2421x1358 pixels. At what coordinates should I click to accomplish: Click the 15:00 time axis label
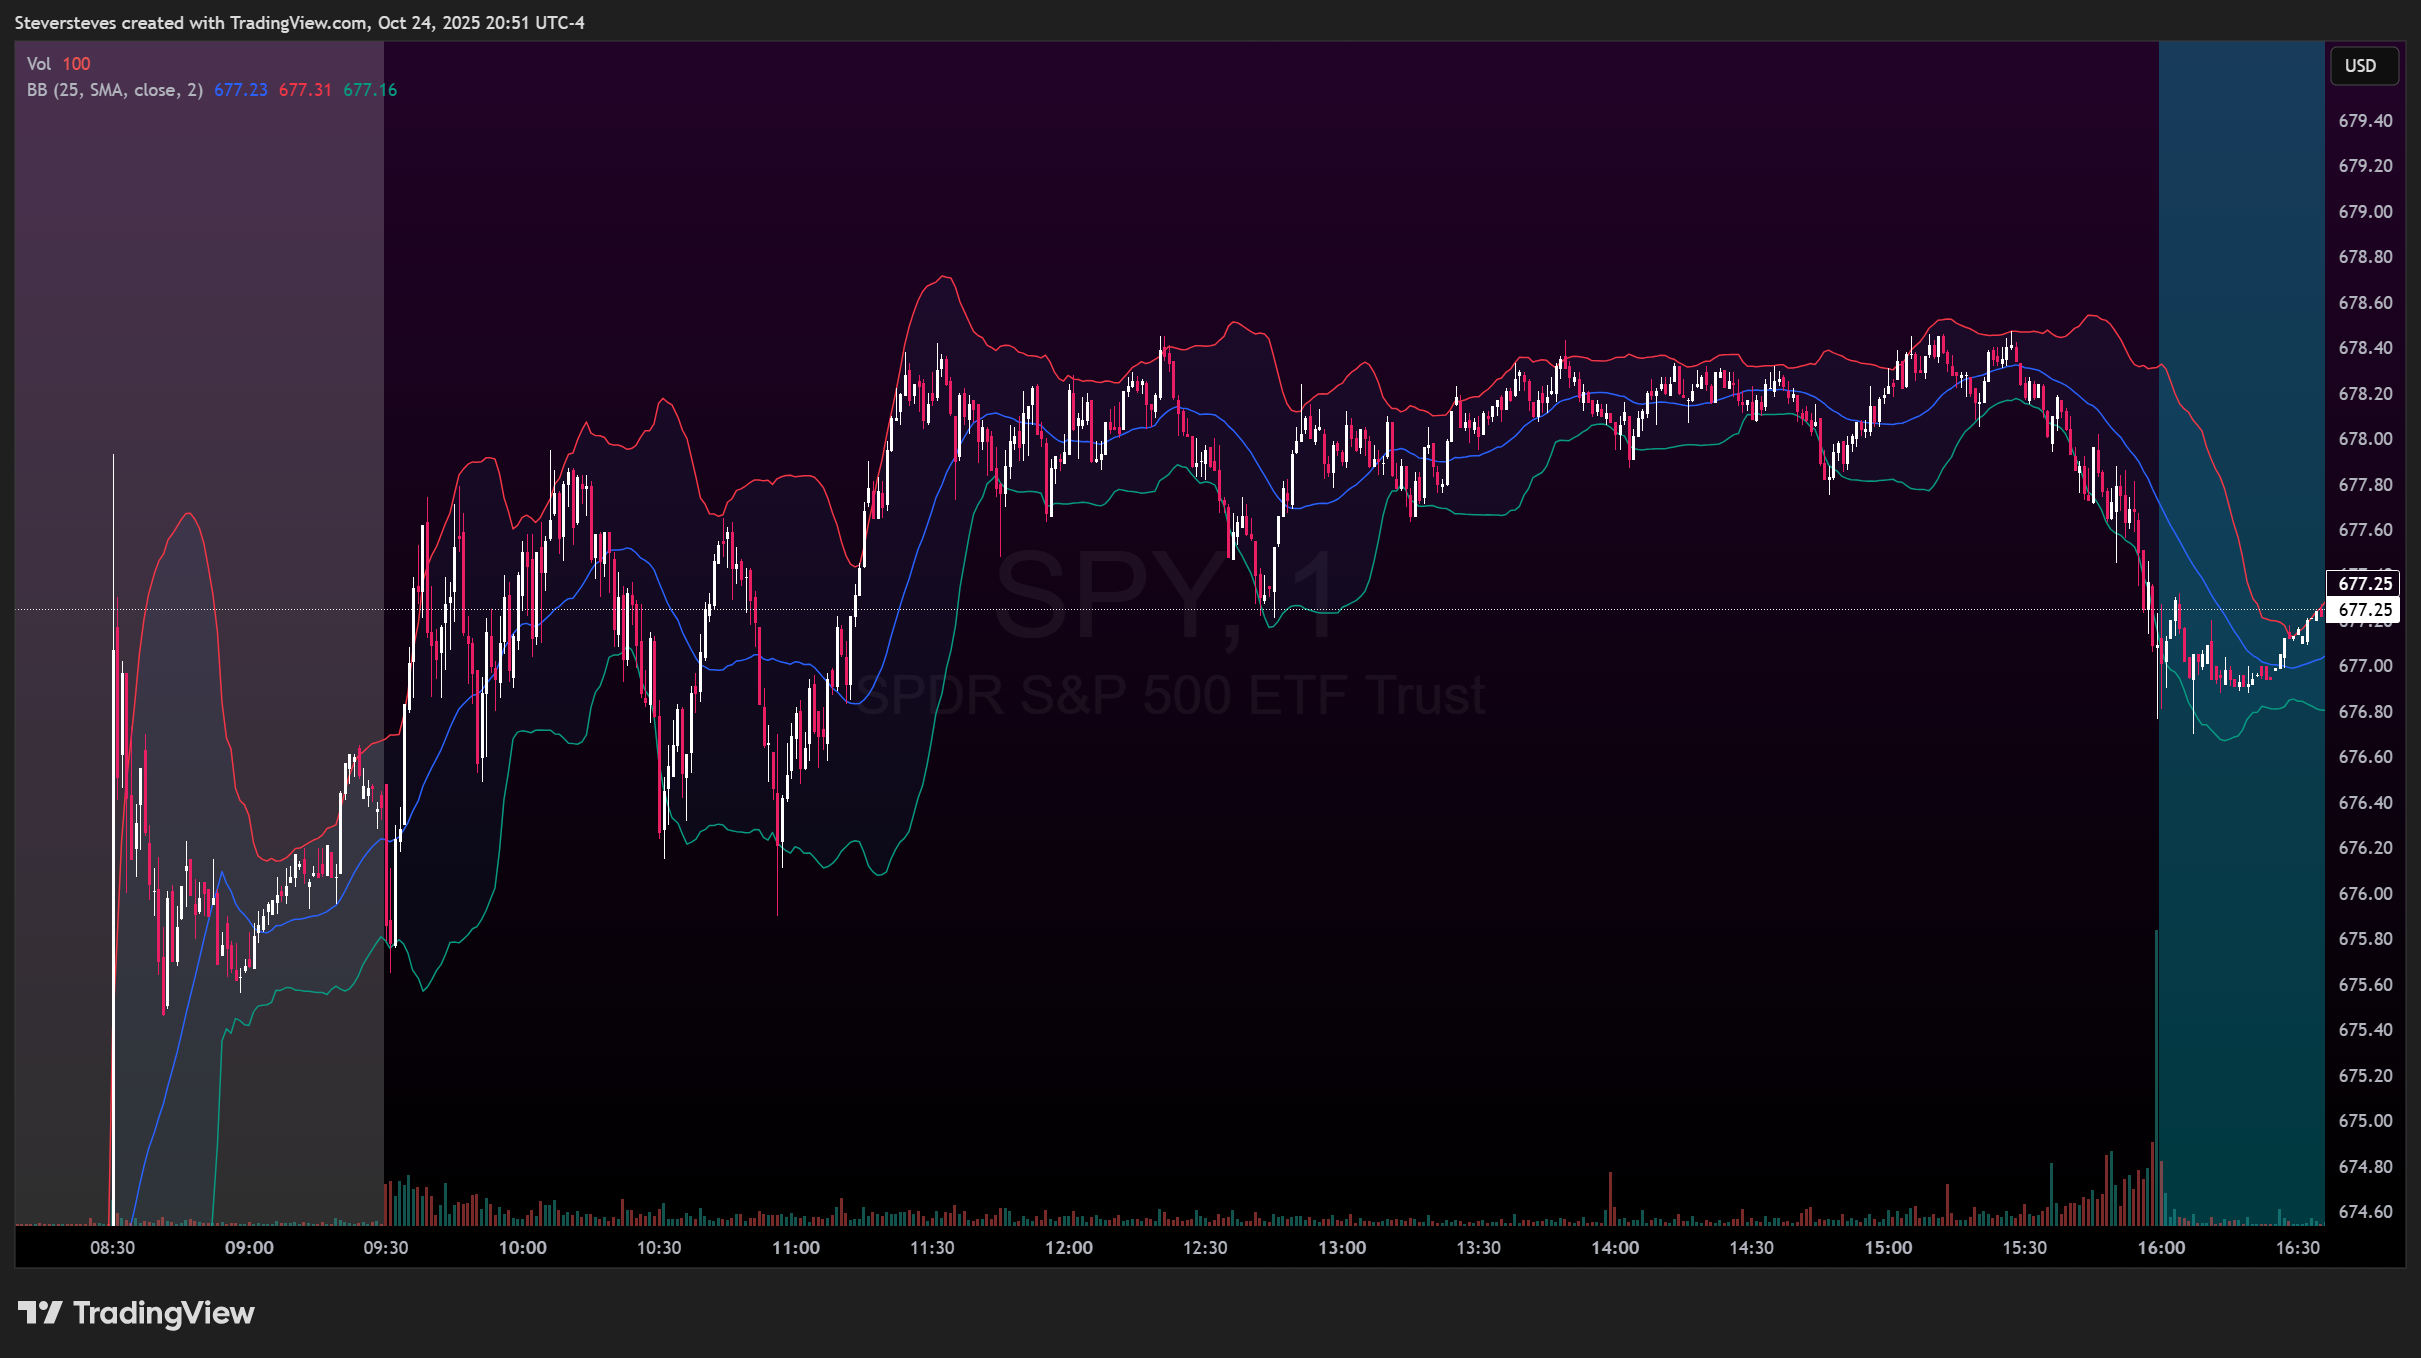[x=1888, y=1247]
